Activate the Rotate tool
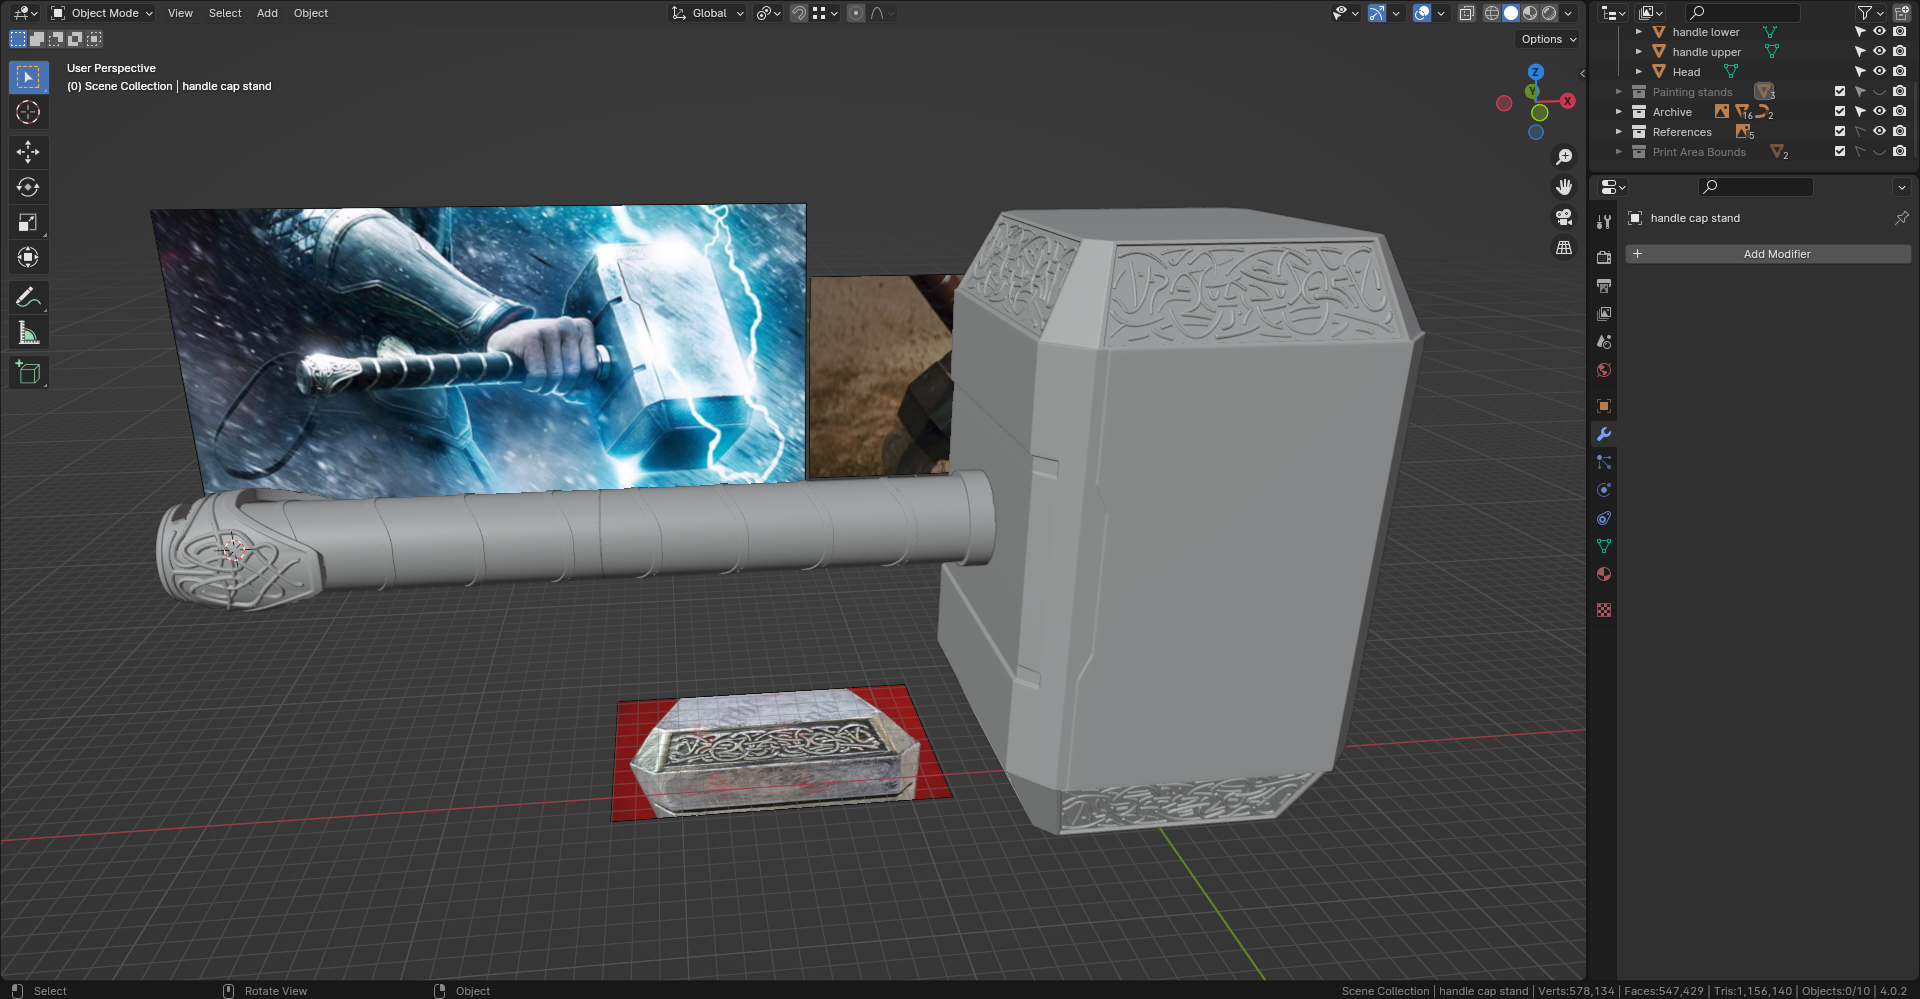 pos(28,187)
